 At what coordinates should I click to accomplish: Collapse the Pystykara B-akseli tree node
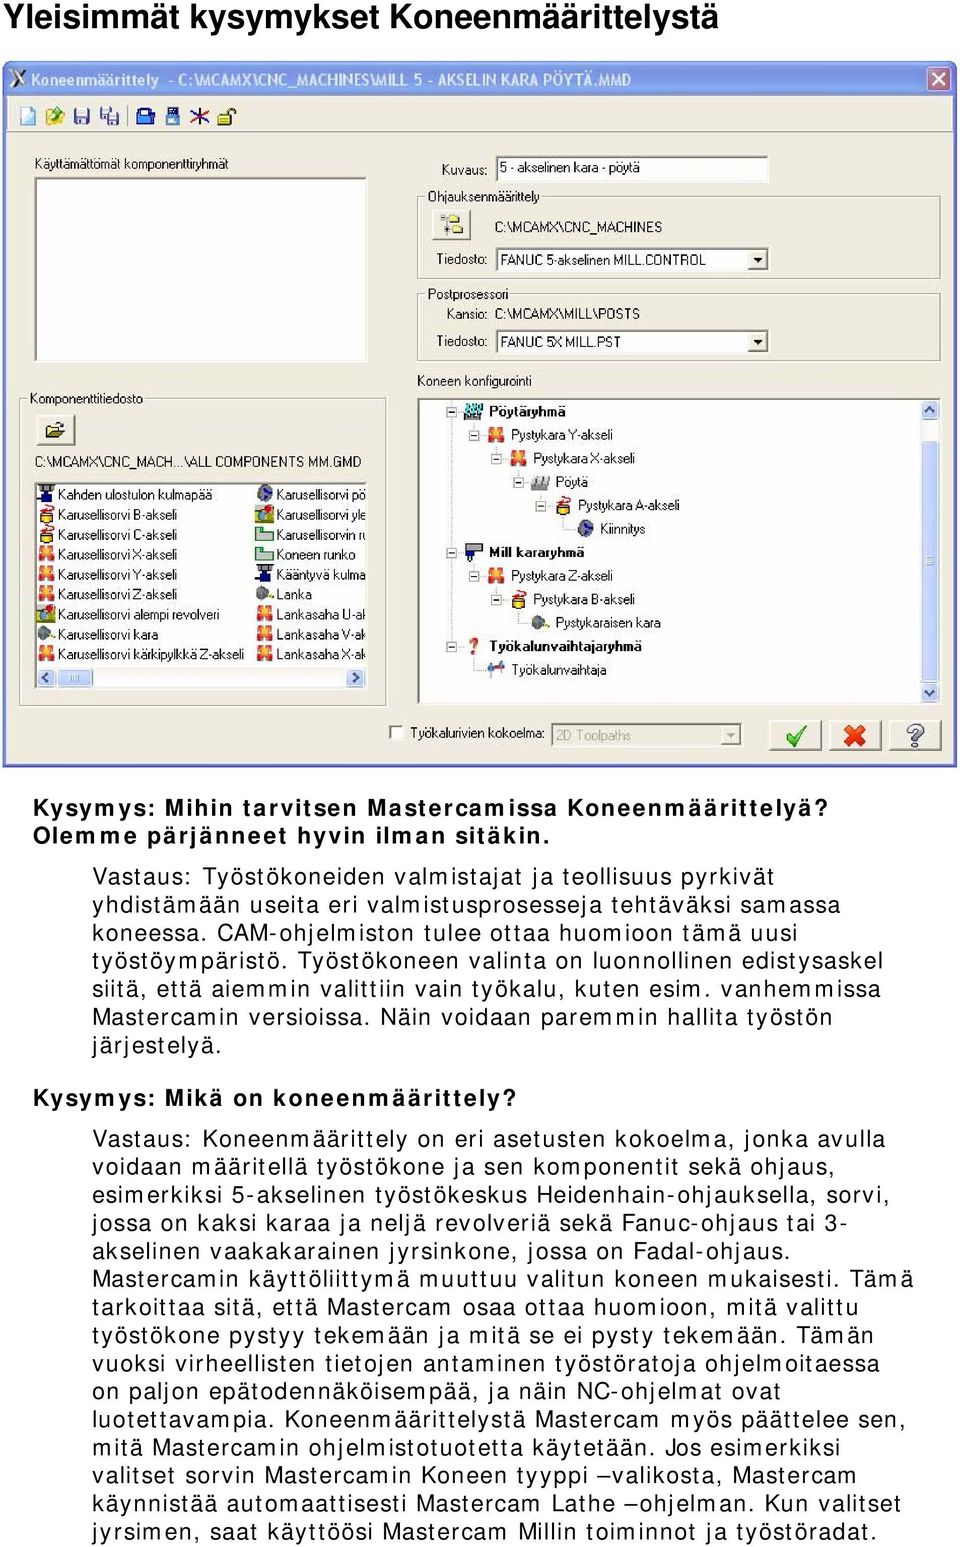tap(496, 599)
